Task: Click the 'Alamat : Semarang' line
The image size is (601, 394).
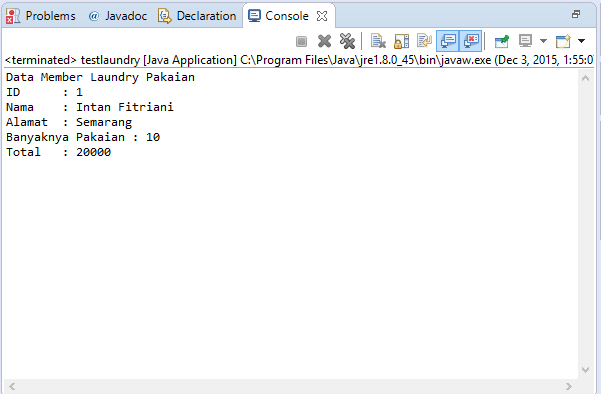Action: [x=69, y=122]
